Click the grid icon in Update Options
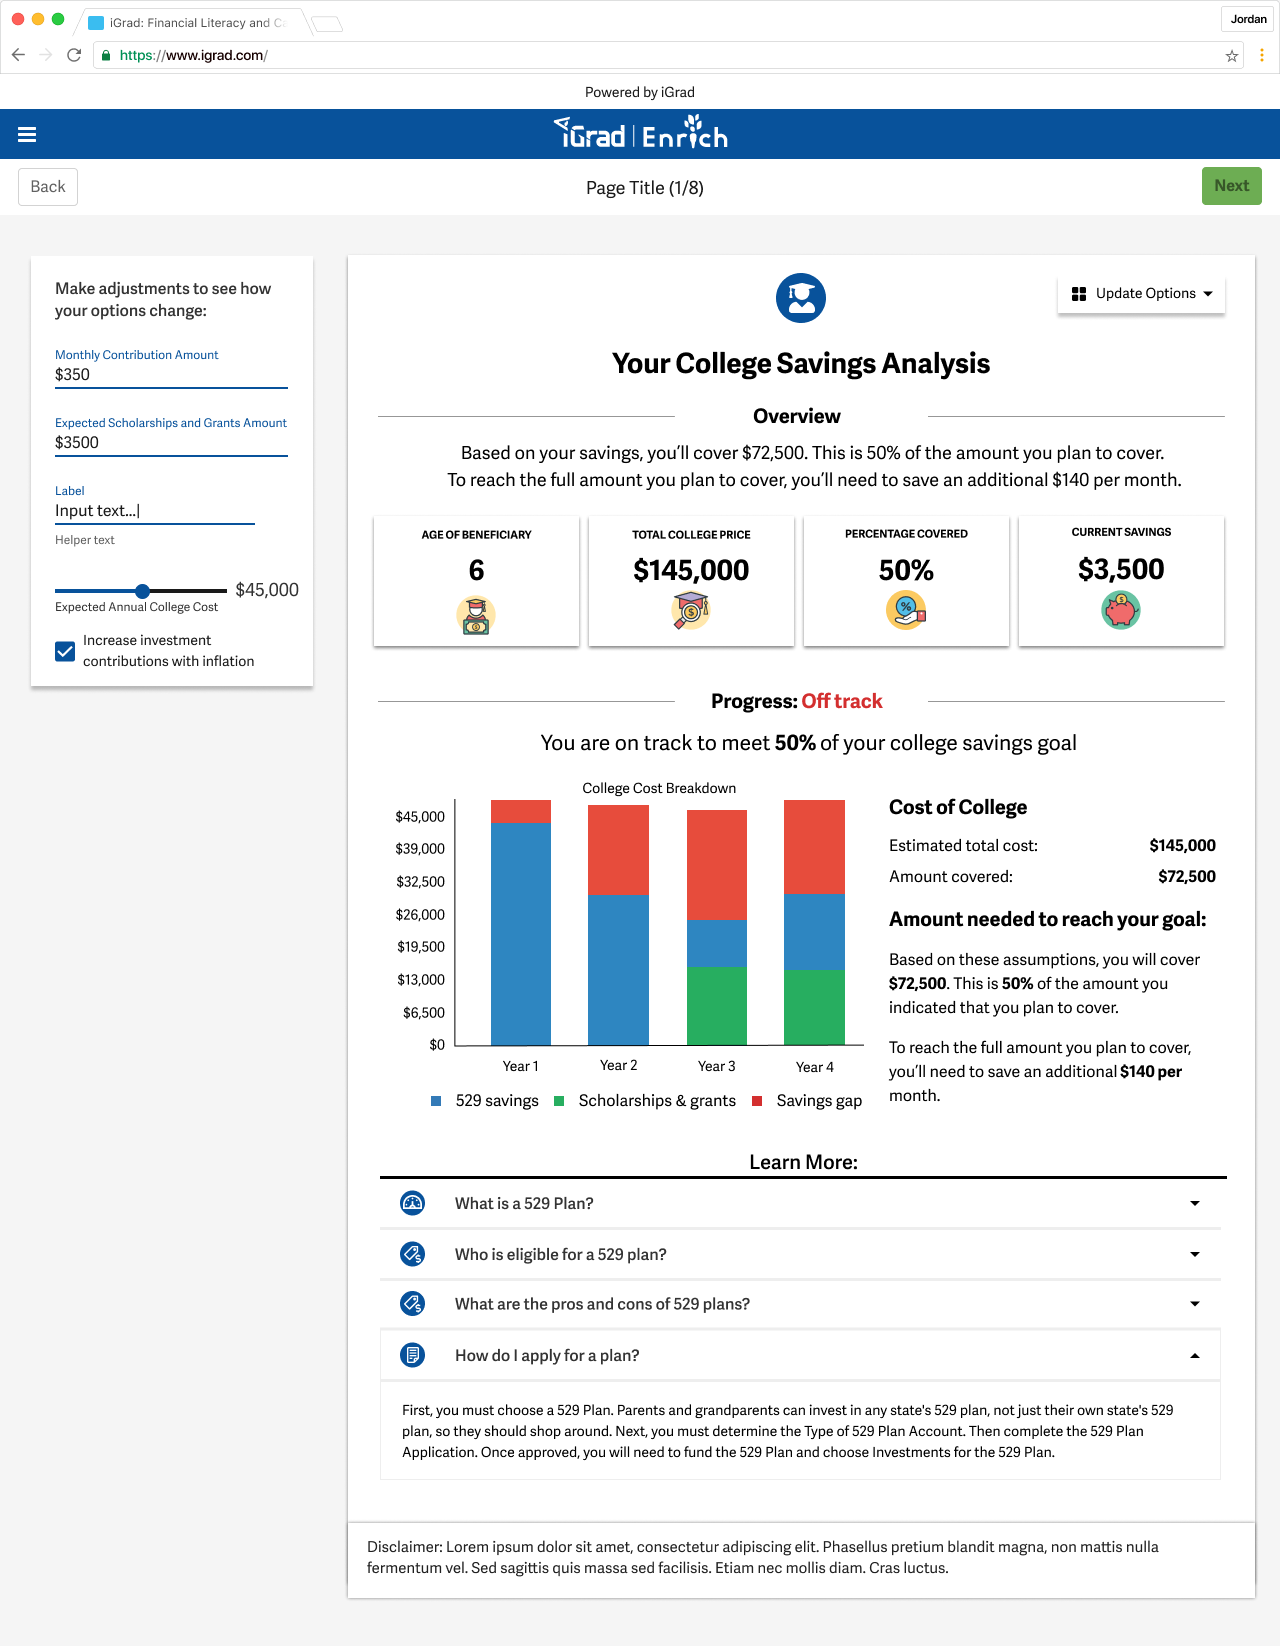The width and height of the screenshot is (1280, 1646). point(1079,294)
